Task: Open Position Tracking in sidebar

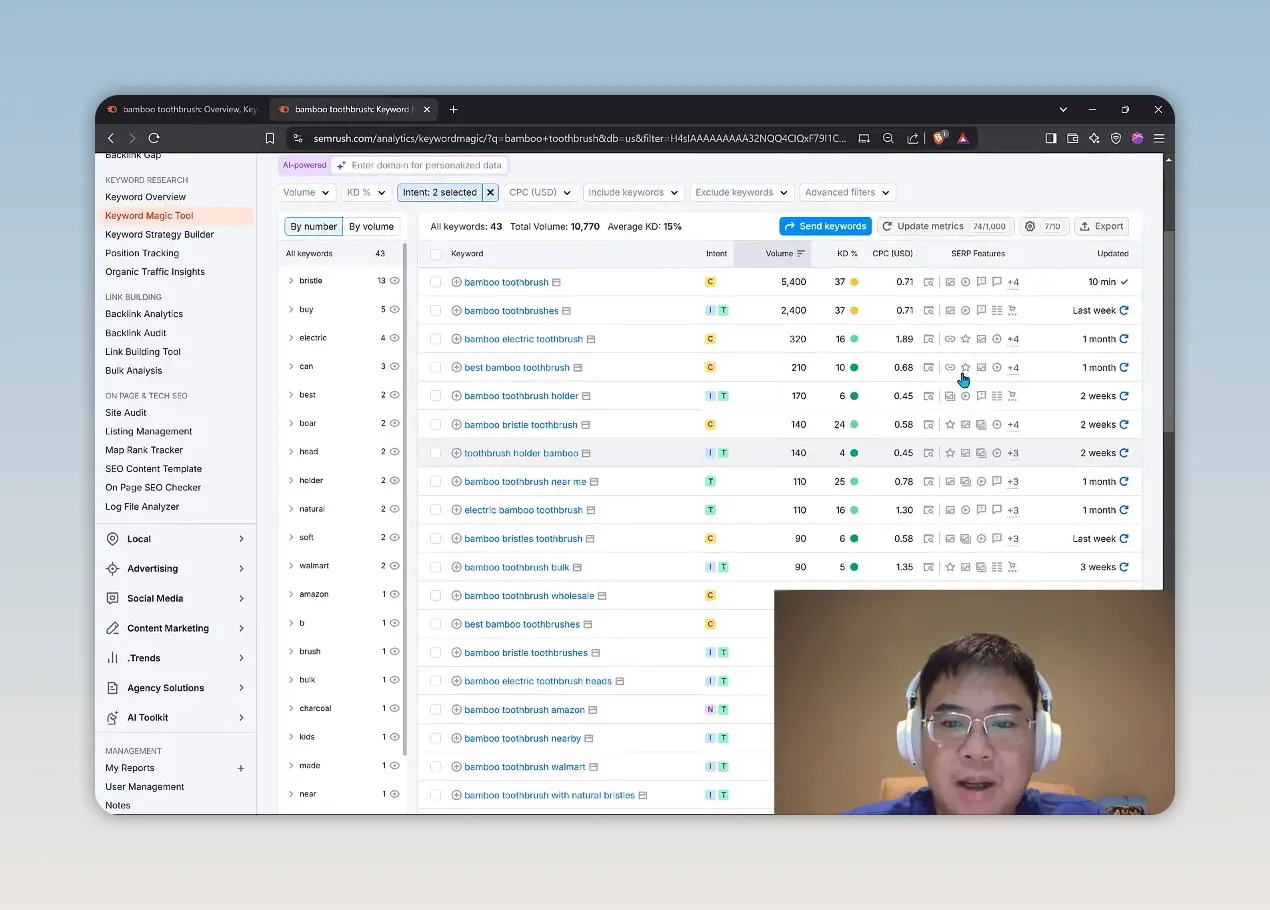Action: 142,253
